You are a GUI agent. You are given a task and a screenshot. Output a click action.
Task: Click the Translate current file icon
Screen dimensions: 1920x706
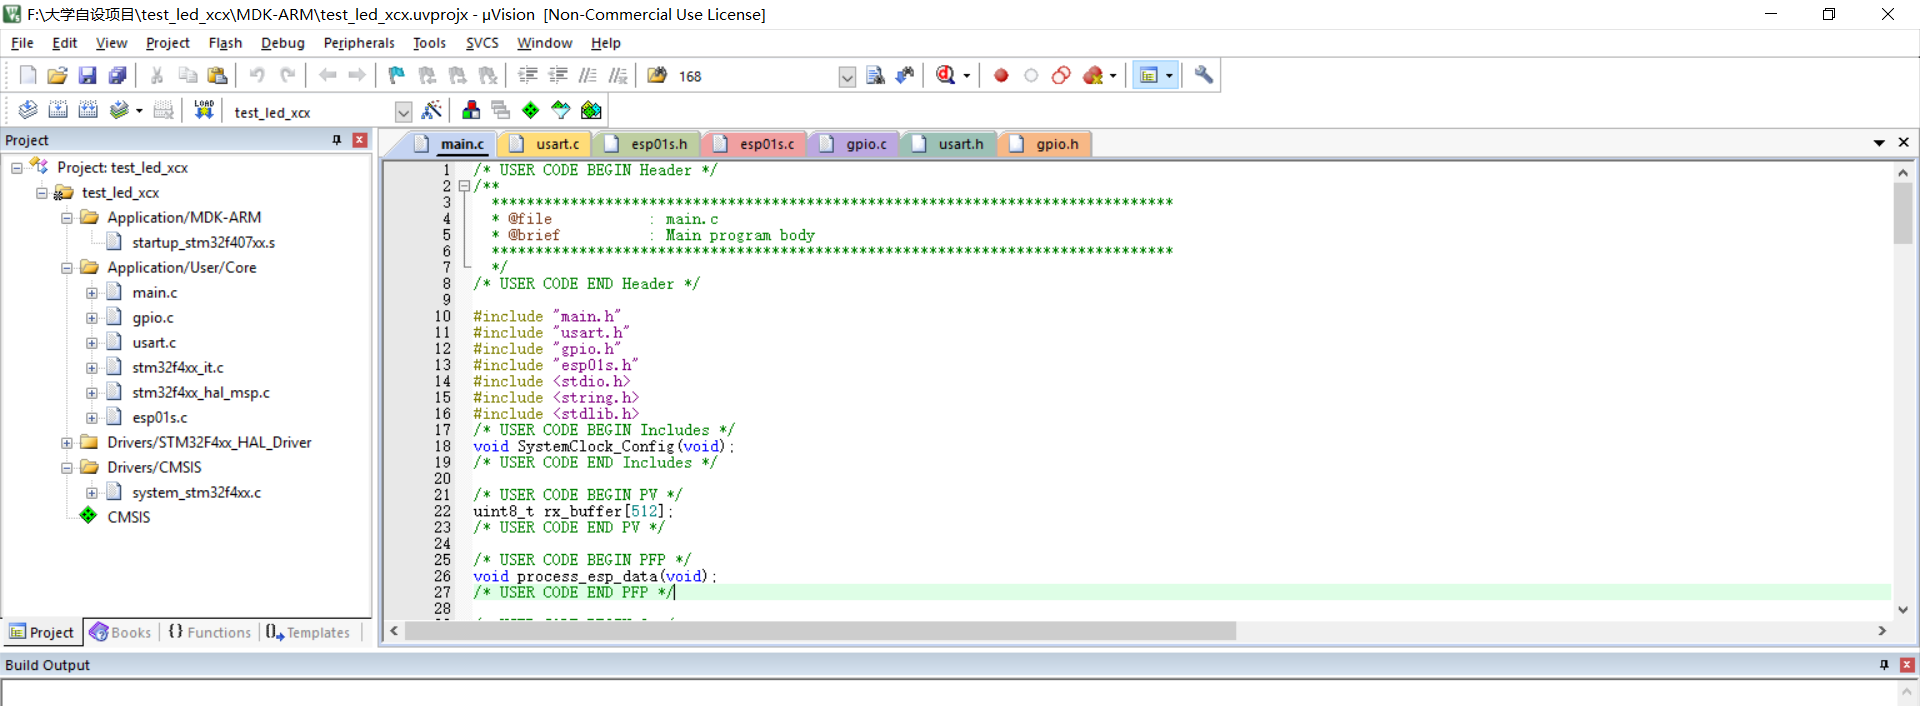(x=28, y=110)
